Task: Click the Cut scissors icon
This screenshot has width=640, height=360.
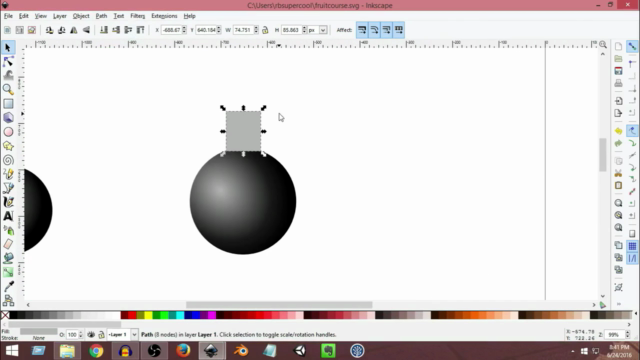Action: [x=618, y=173]
